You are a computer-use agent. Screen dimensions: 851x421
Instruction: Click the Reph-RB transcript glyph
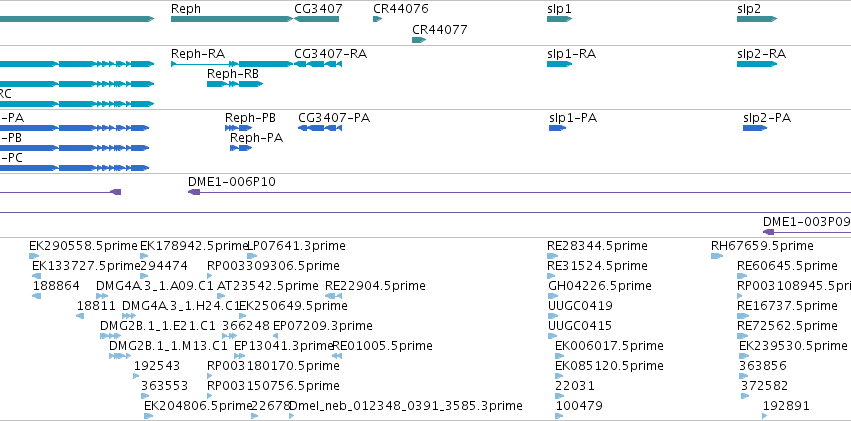(x=235, y=84)
